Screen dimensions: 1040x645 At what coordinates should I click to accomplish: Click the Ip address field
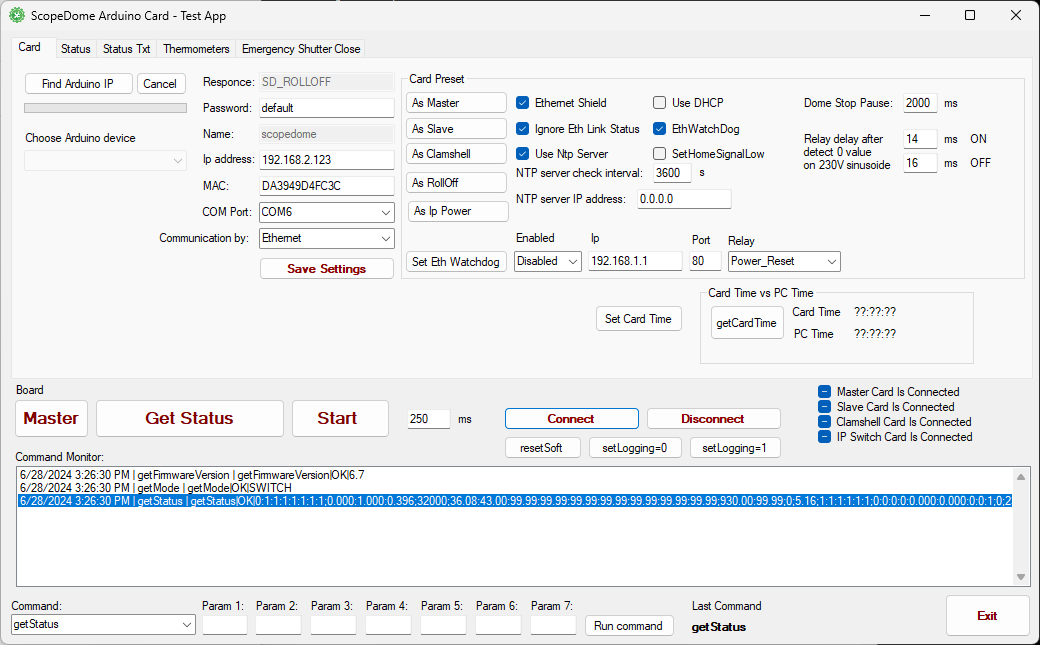(x=326, y=160)
